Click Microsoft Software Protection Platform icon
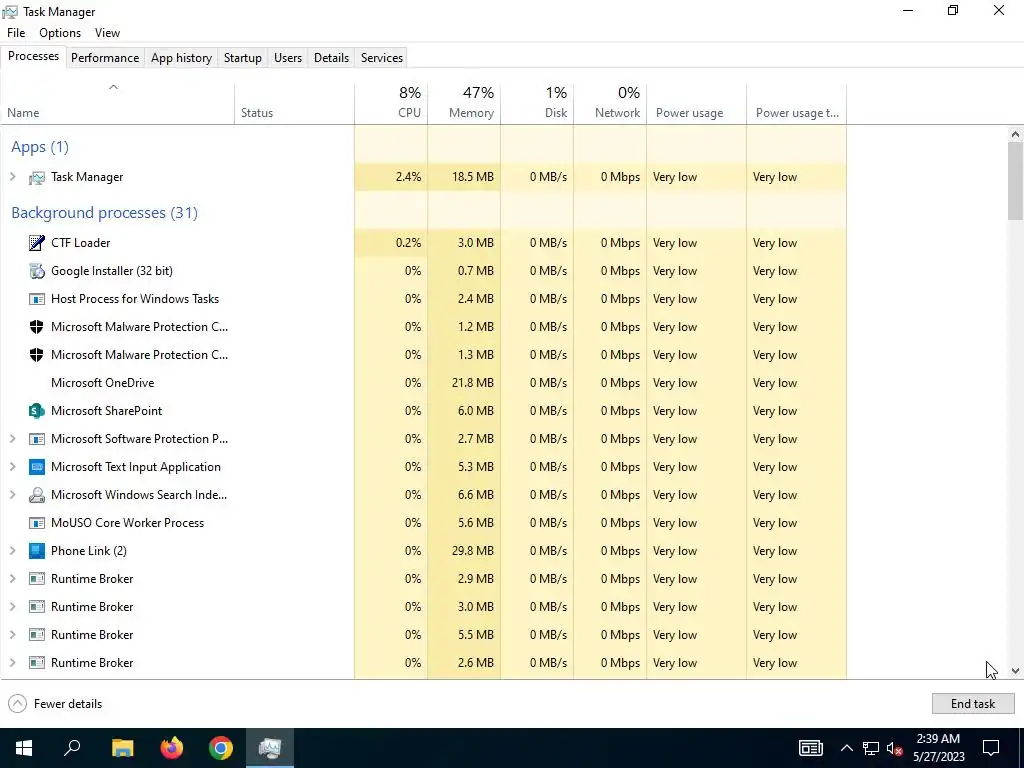This screenshot has width=1024, height=768. (37, 439)
